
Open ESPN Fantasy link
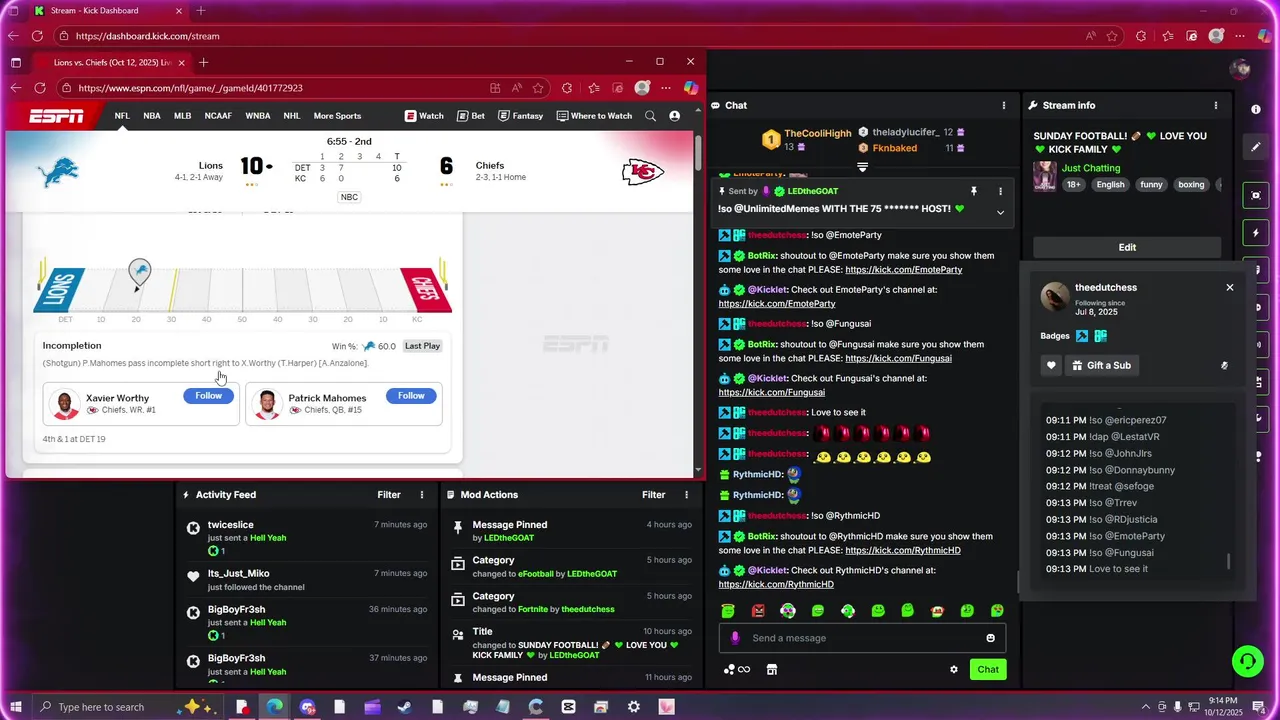pos(520,116)
